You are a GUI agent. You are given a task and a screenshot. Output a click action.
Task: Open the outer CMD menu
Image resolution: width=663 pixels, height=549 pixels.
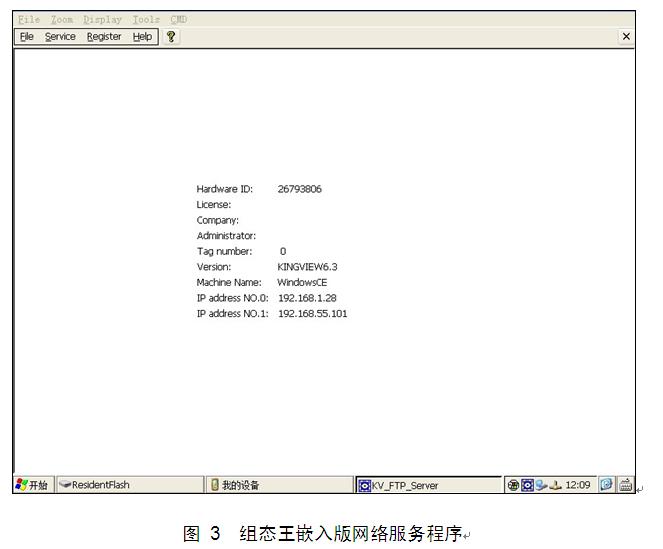click(179, 19)
